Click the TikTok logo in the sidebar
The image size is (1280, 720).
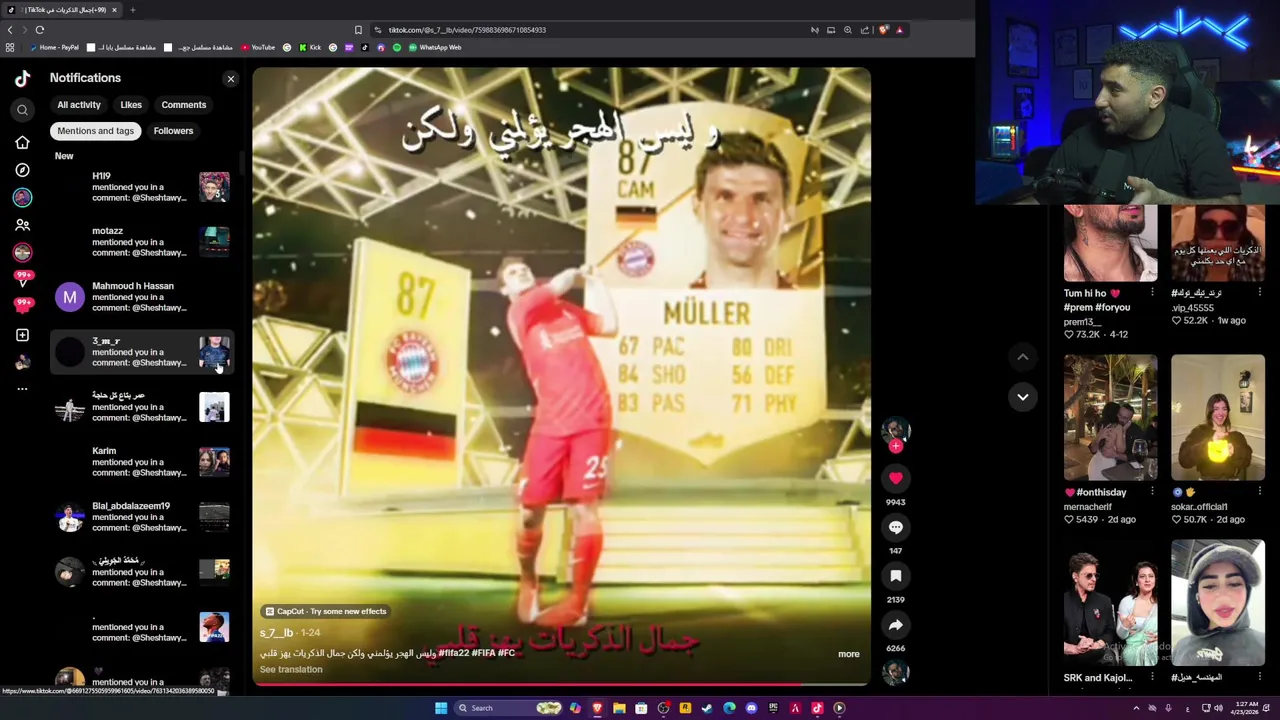tap(22, 79)
